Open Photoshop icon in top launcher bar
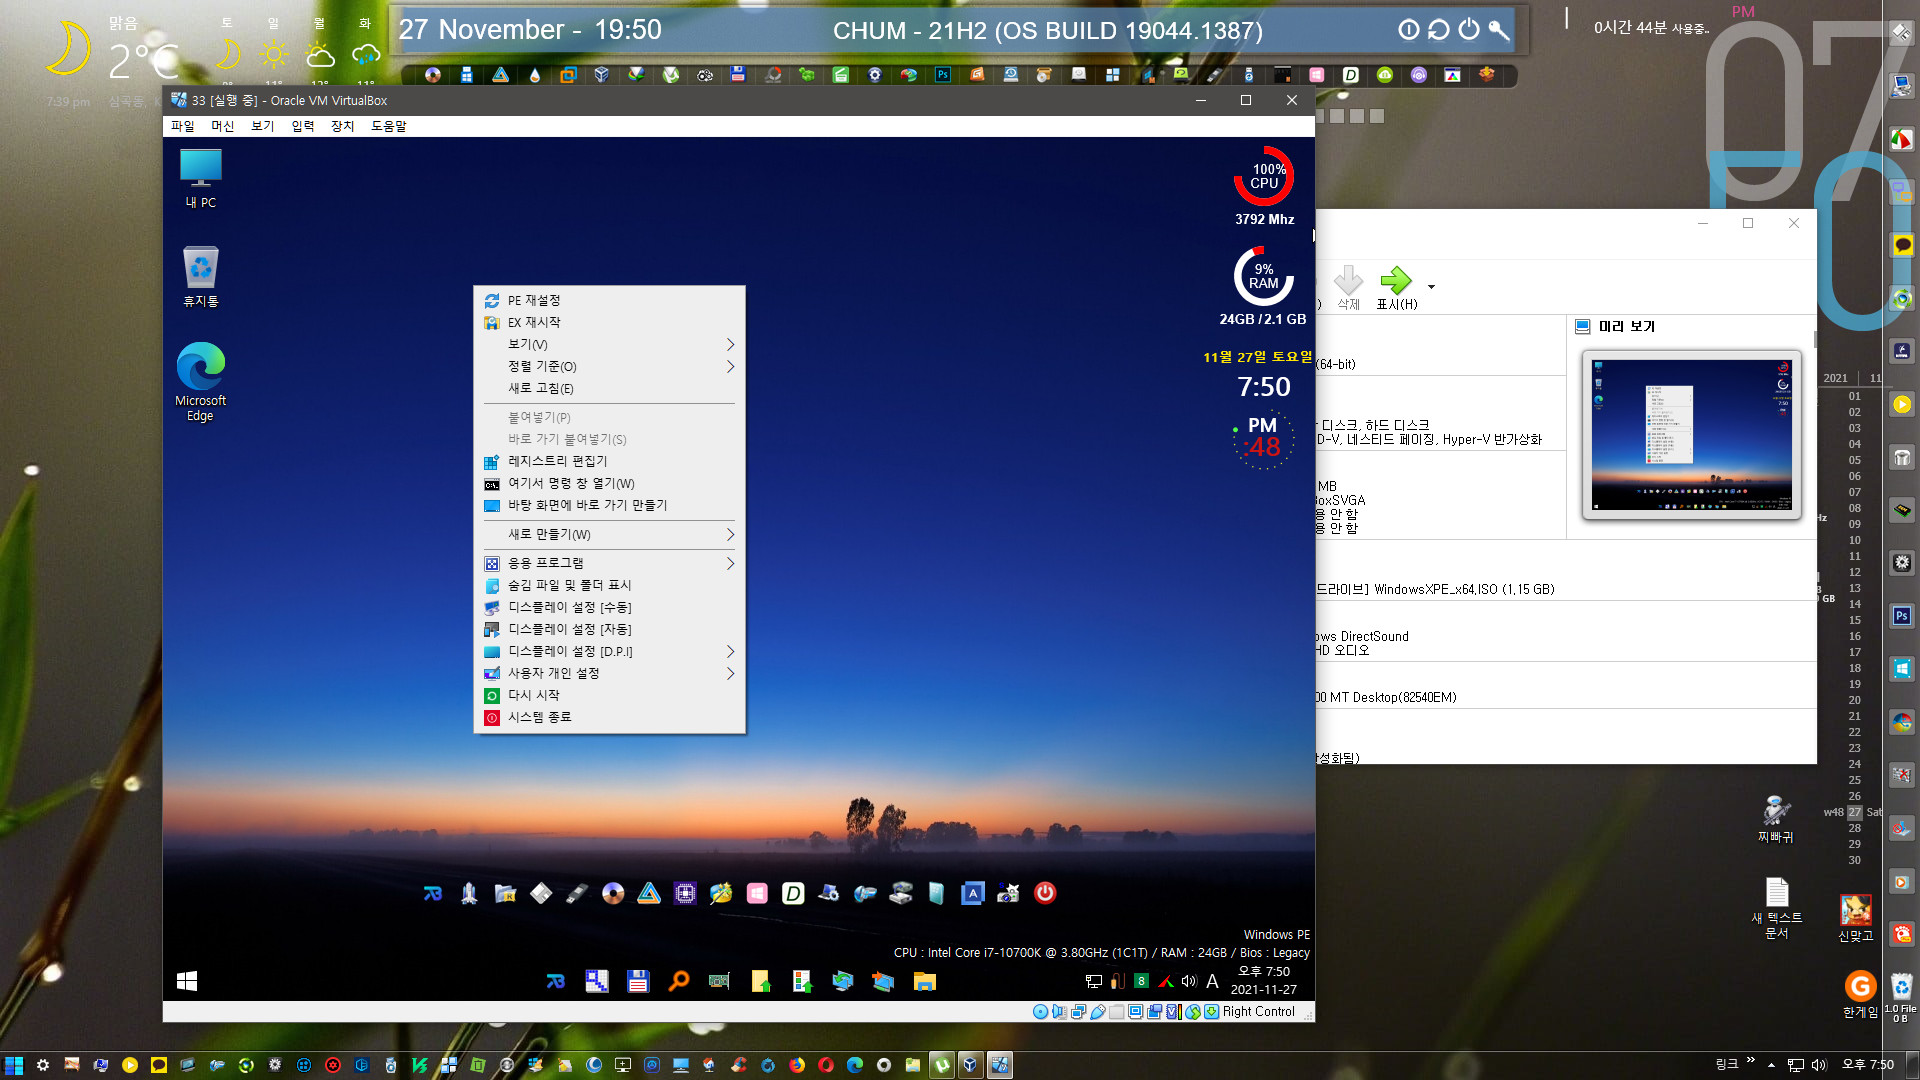 coord(943,75)
